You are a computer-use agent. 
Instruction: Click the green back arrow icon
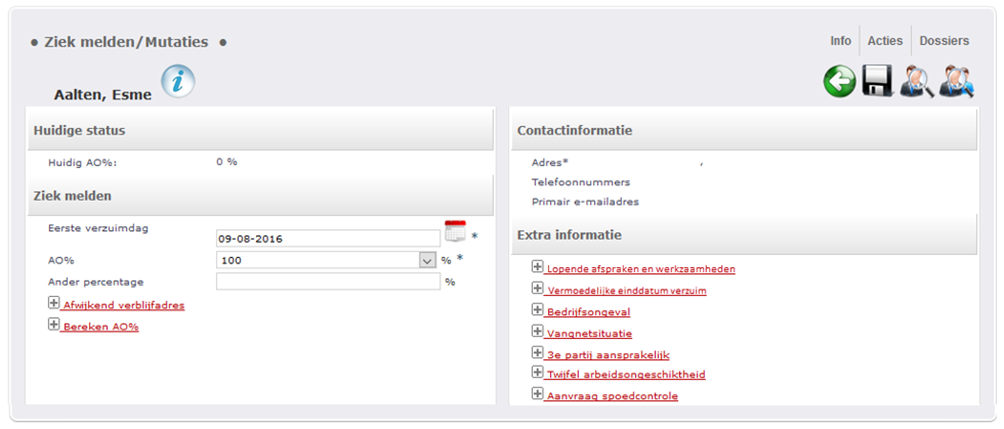pyautogui.click(x=839, y=82)
